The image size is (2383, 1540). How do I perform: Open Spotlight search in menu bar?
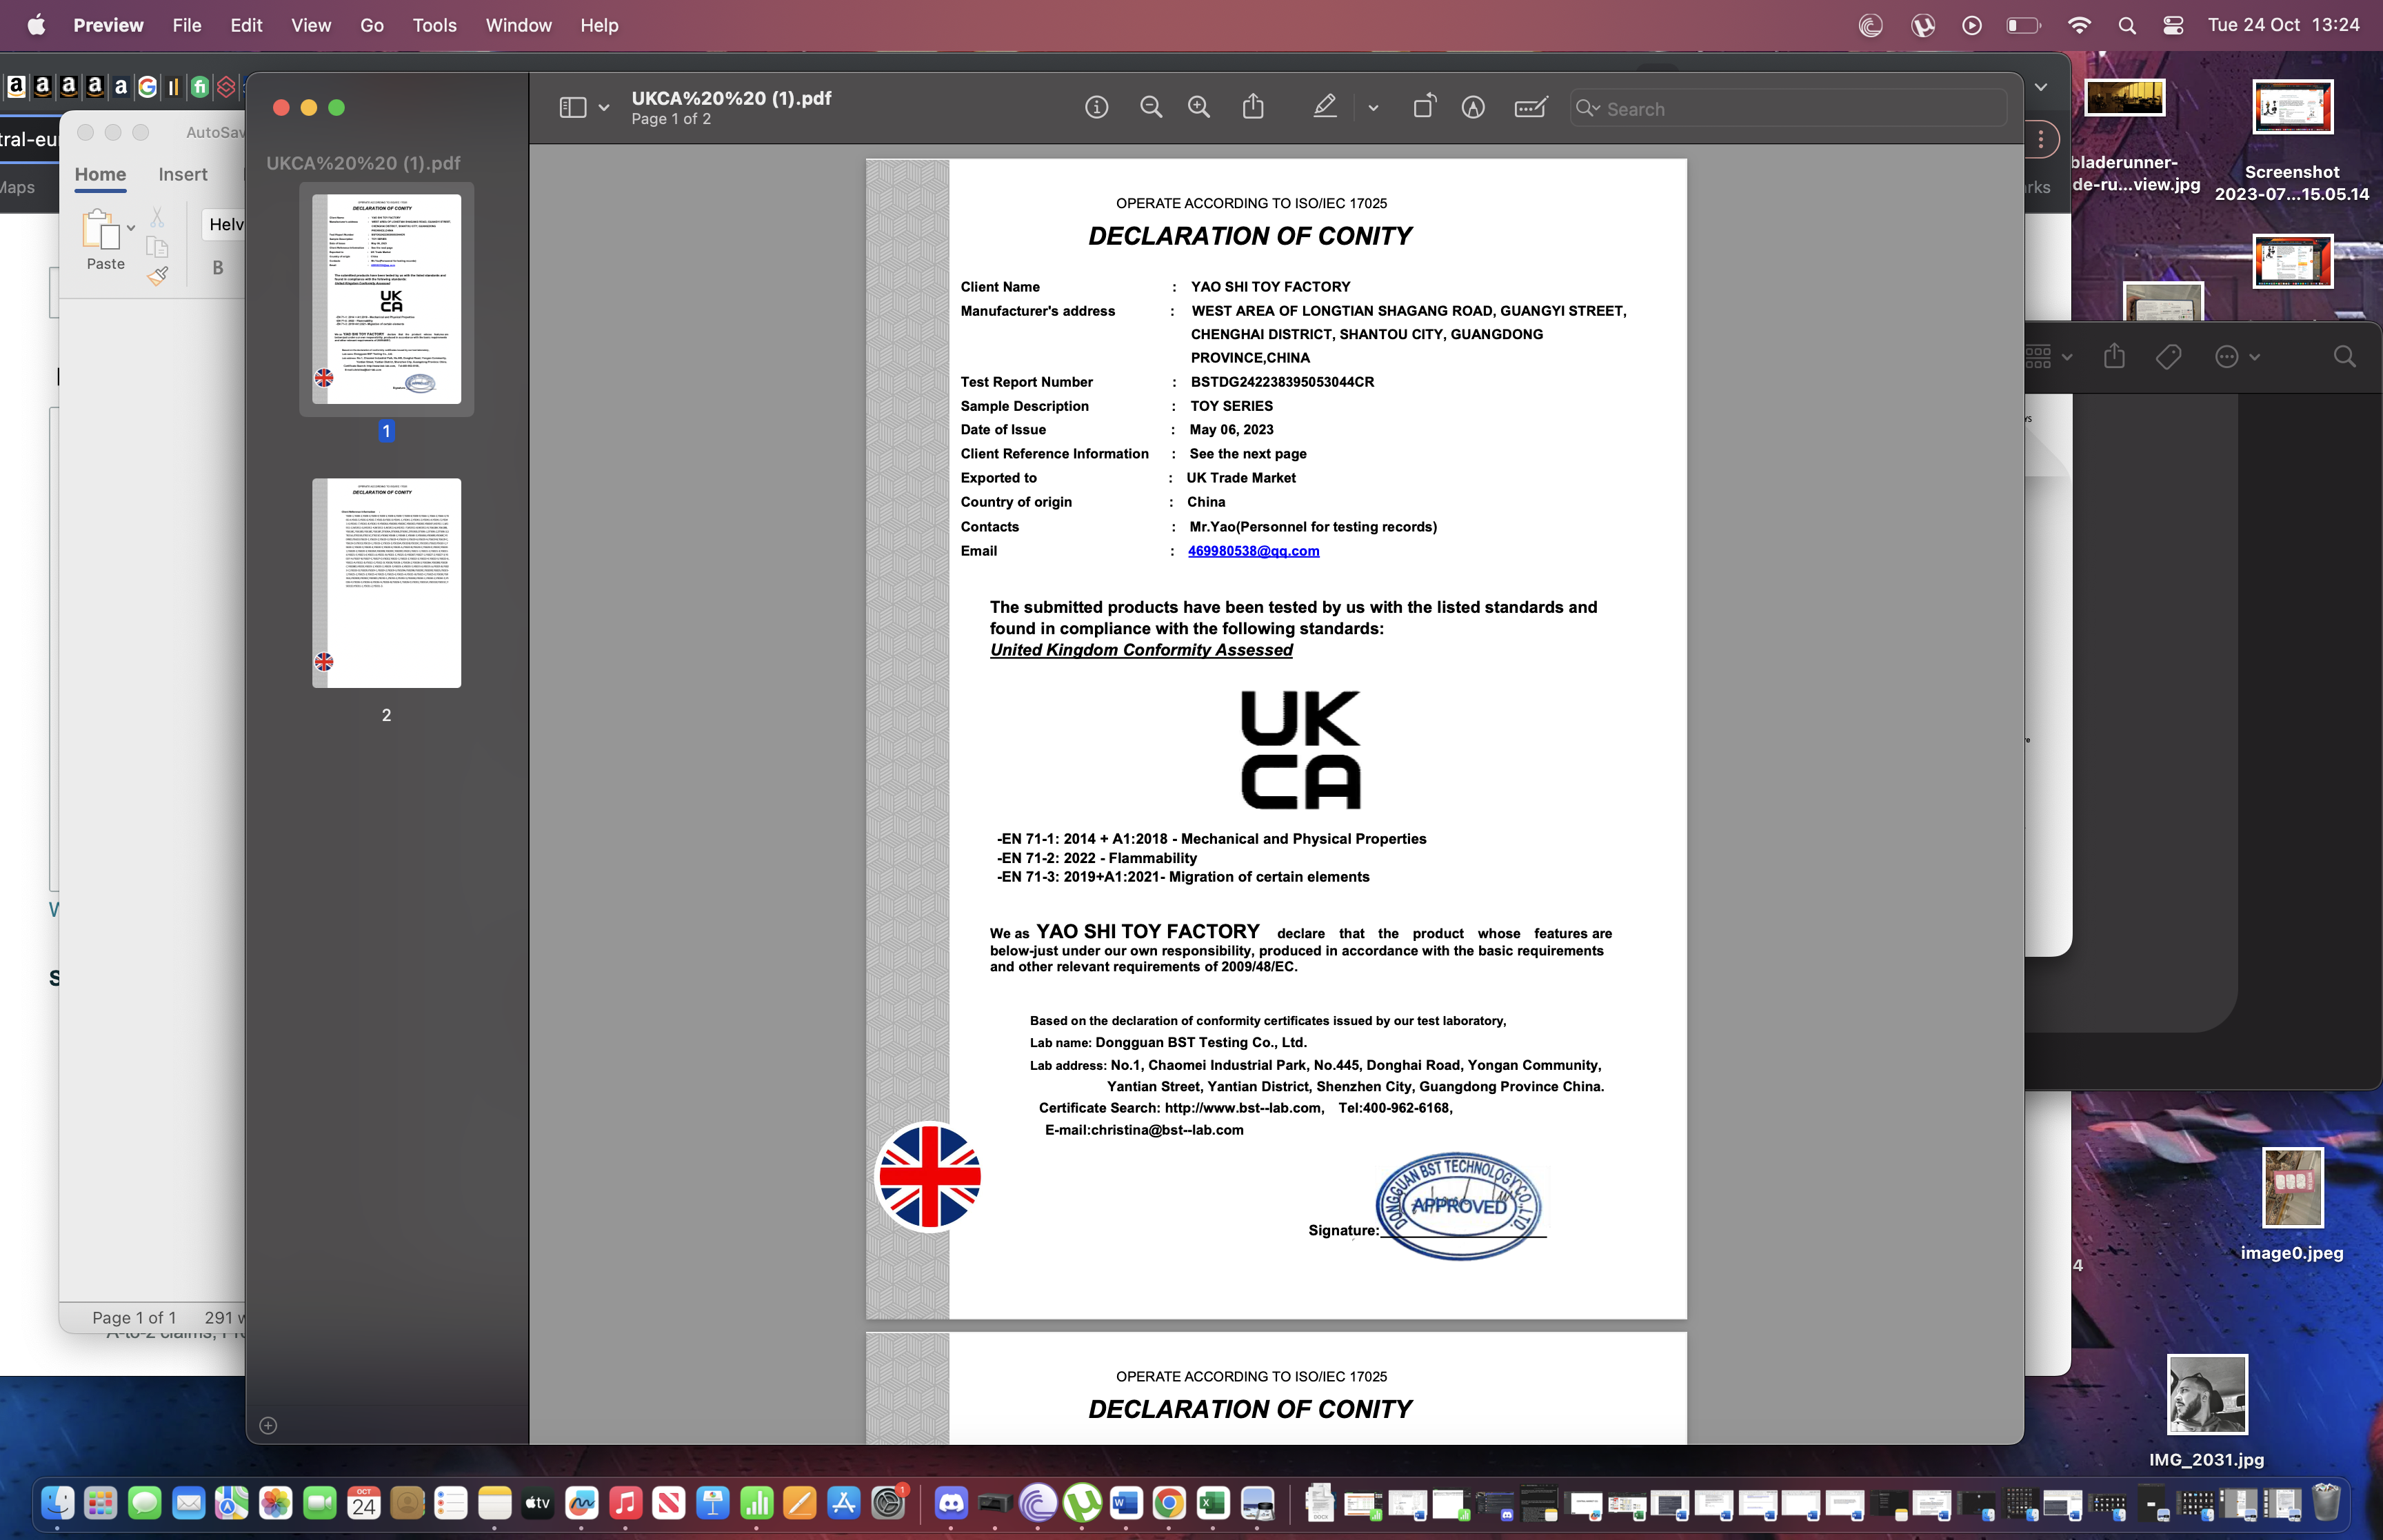click(x=2127, y=25)
